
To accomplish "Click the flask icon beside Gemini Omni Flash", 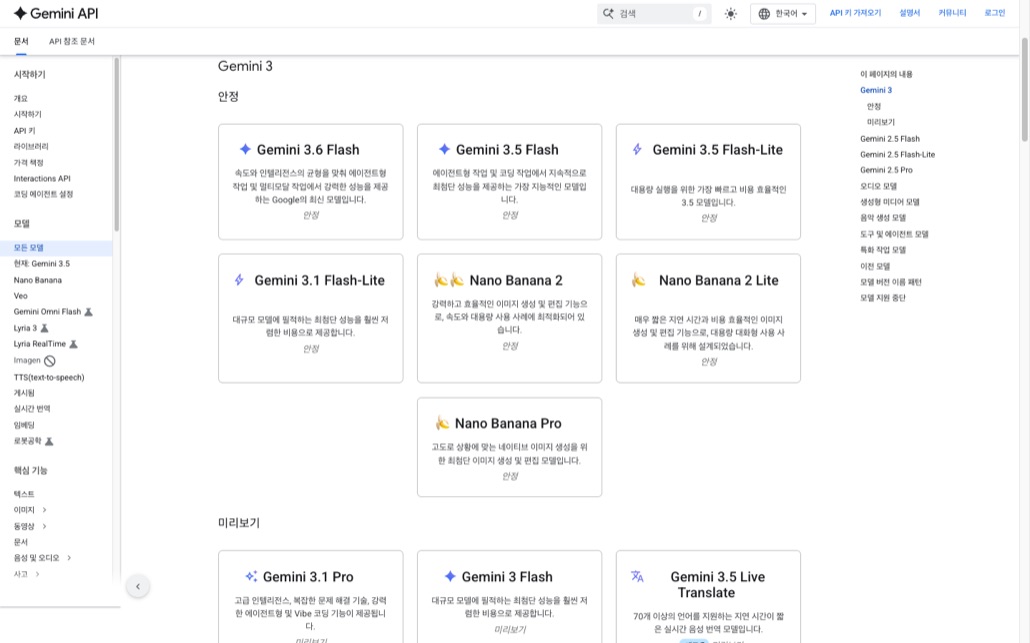I will pyautogui.click(x=89, y=312).
